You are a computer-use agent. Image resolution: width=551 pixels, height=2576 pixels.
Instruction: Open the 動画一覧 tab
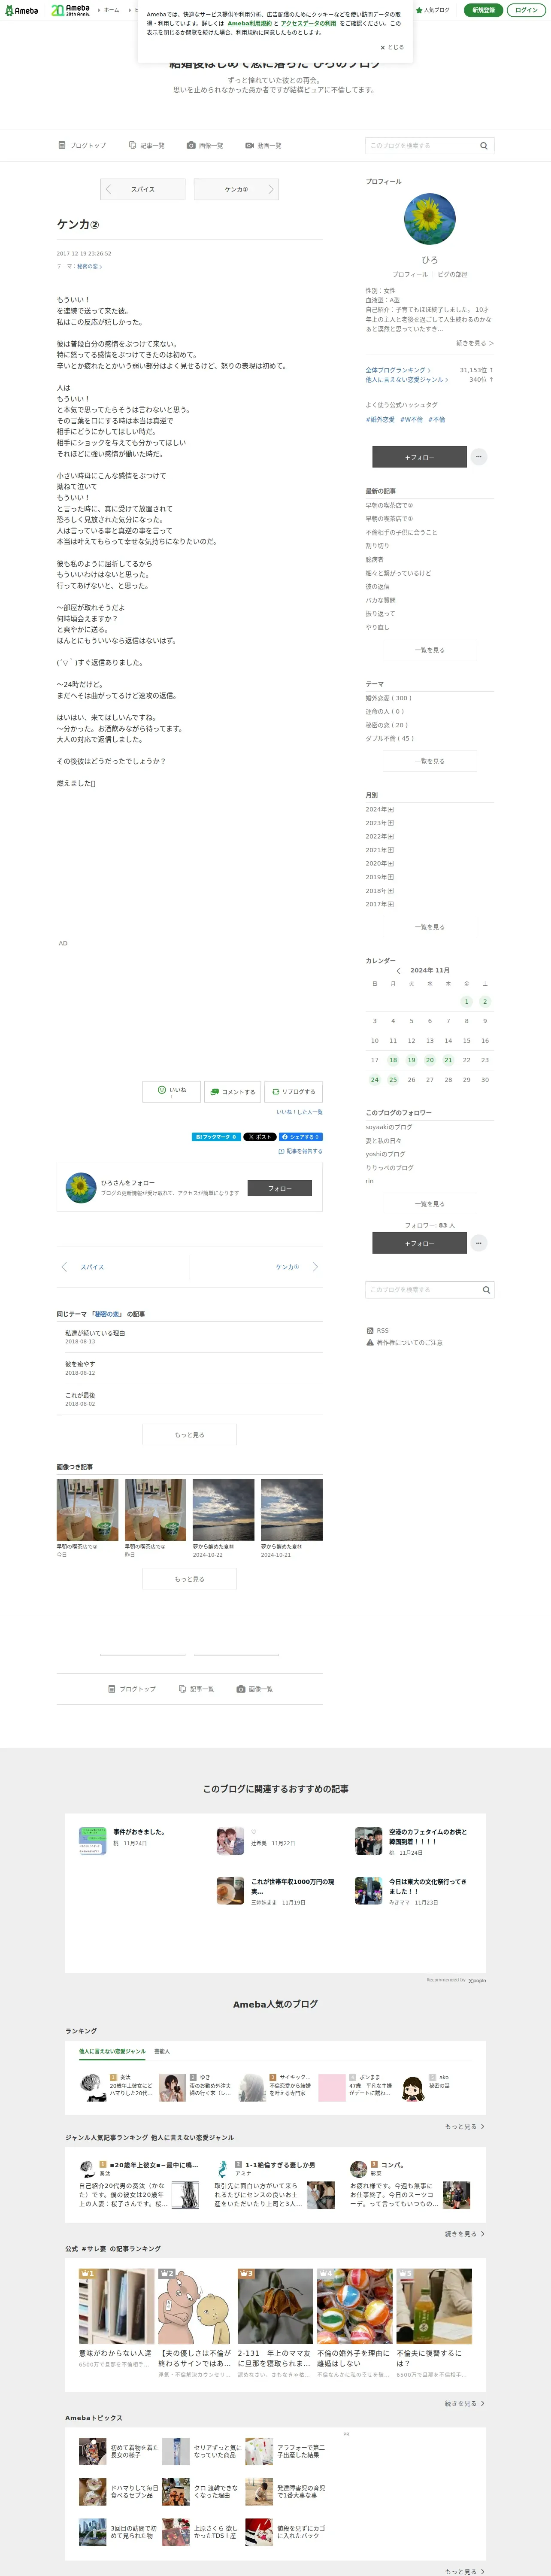point(263,145)
